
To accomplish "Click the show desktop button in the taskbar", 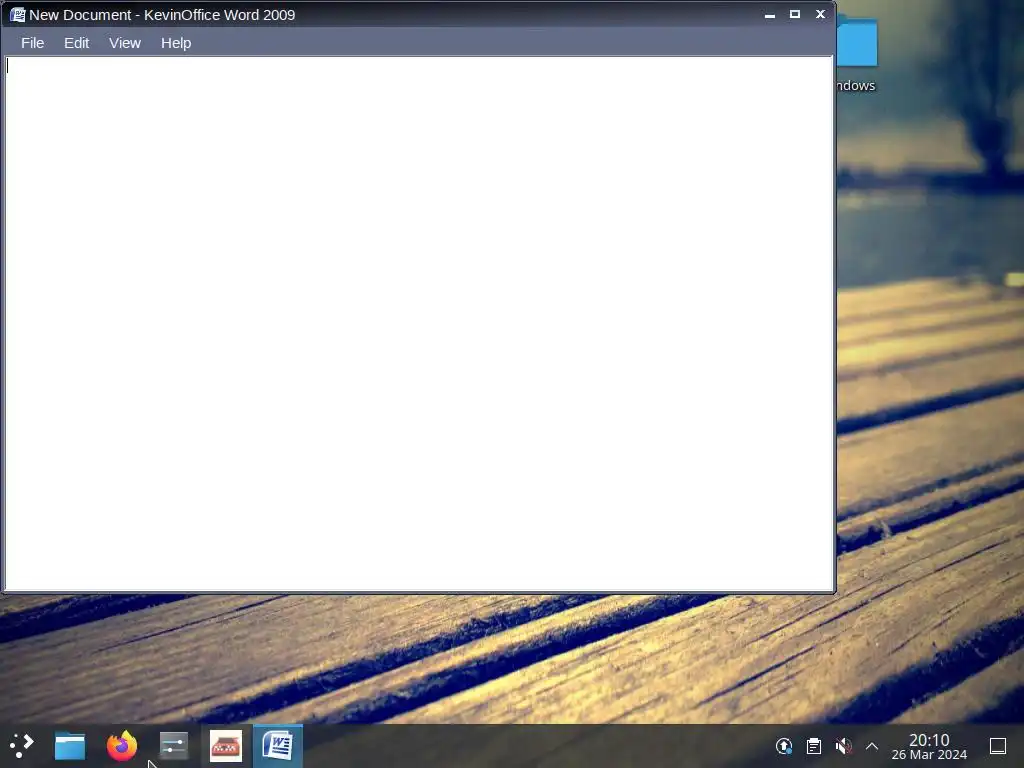I will click(998, 746).
